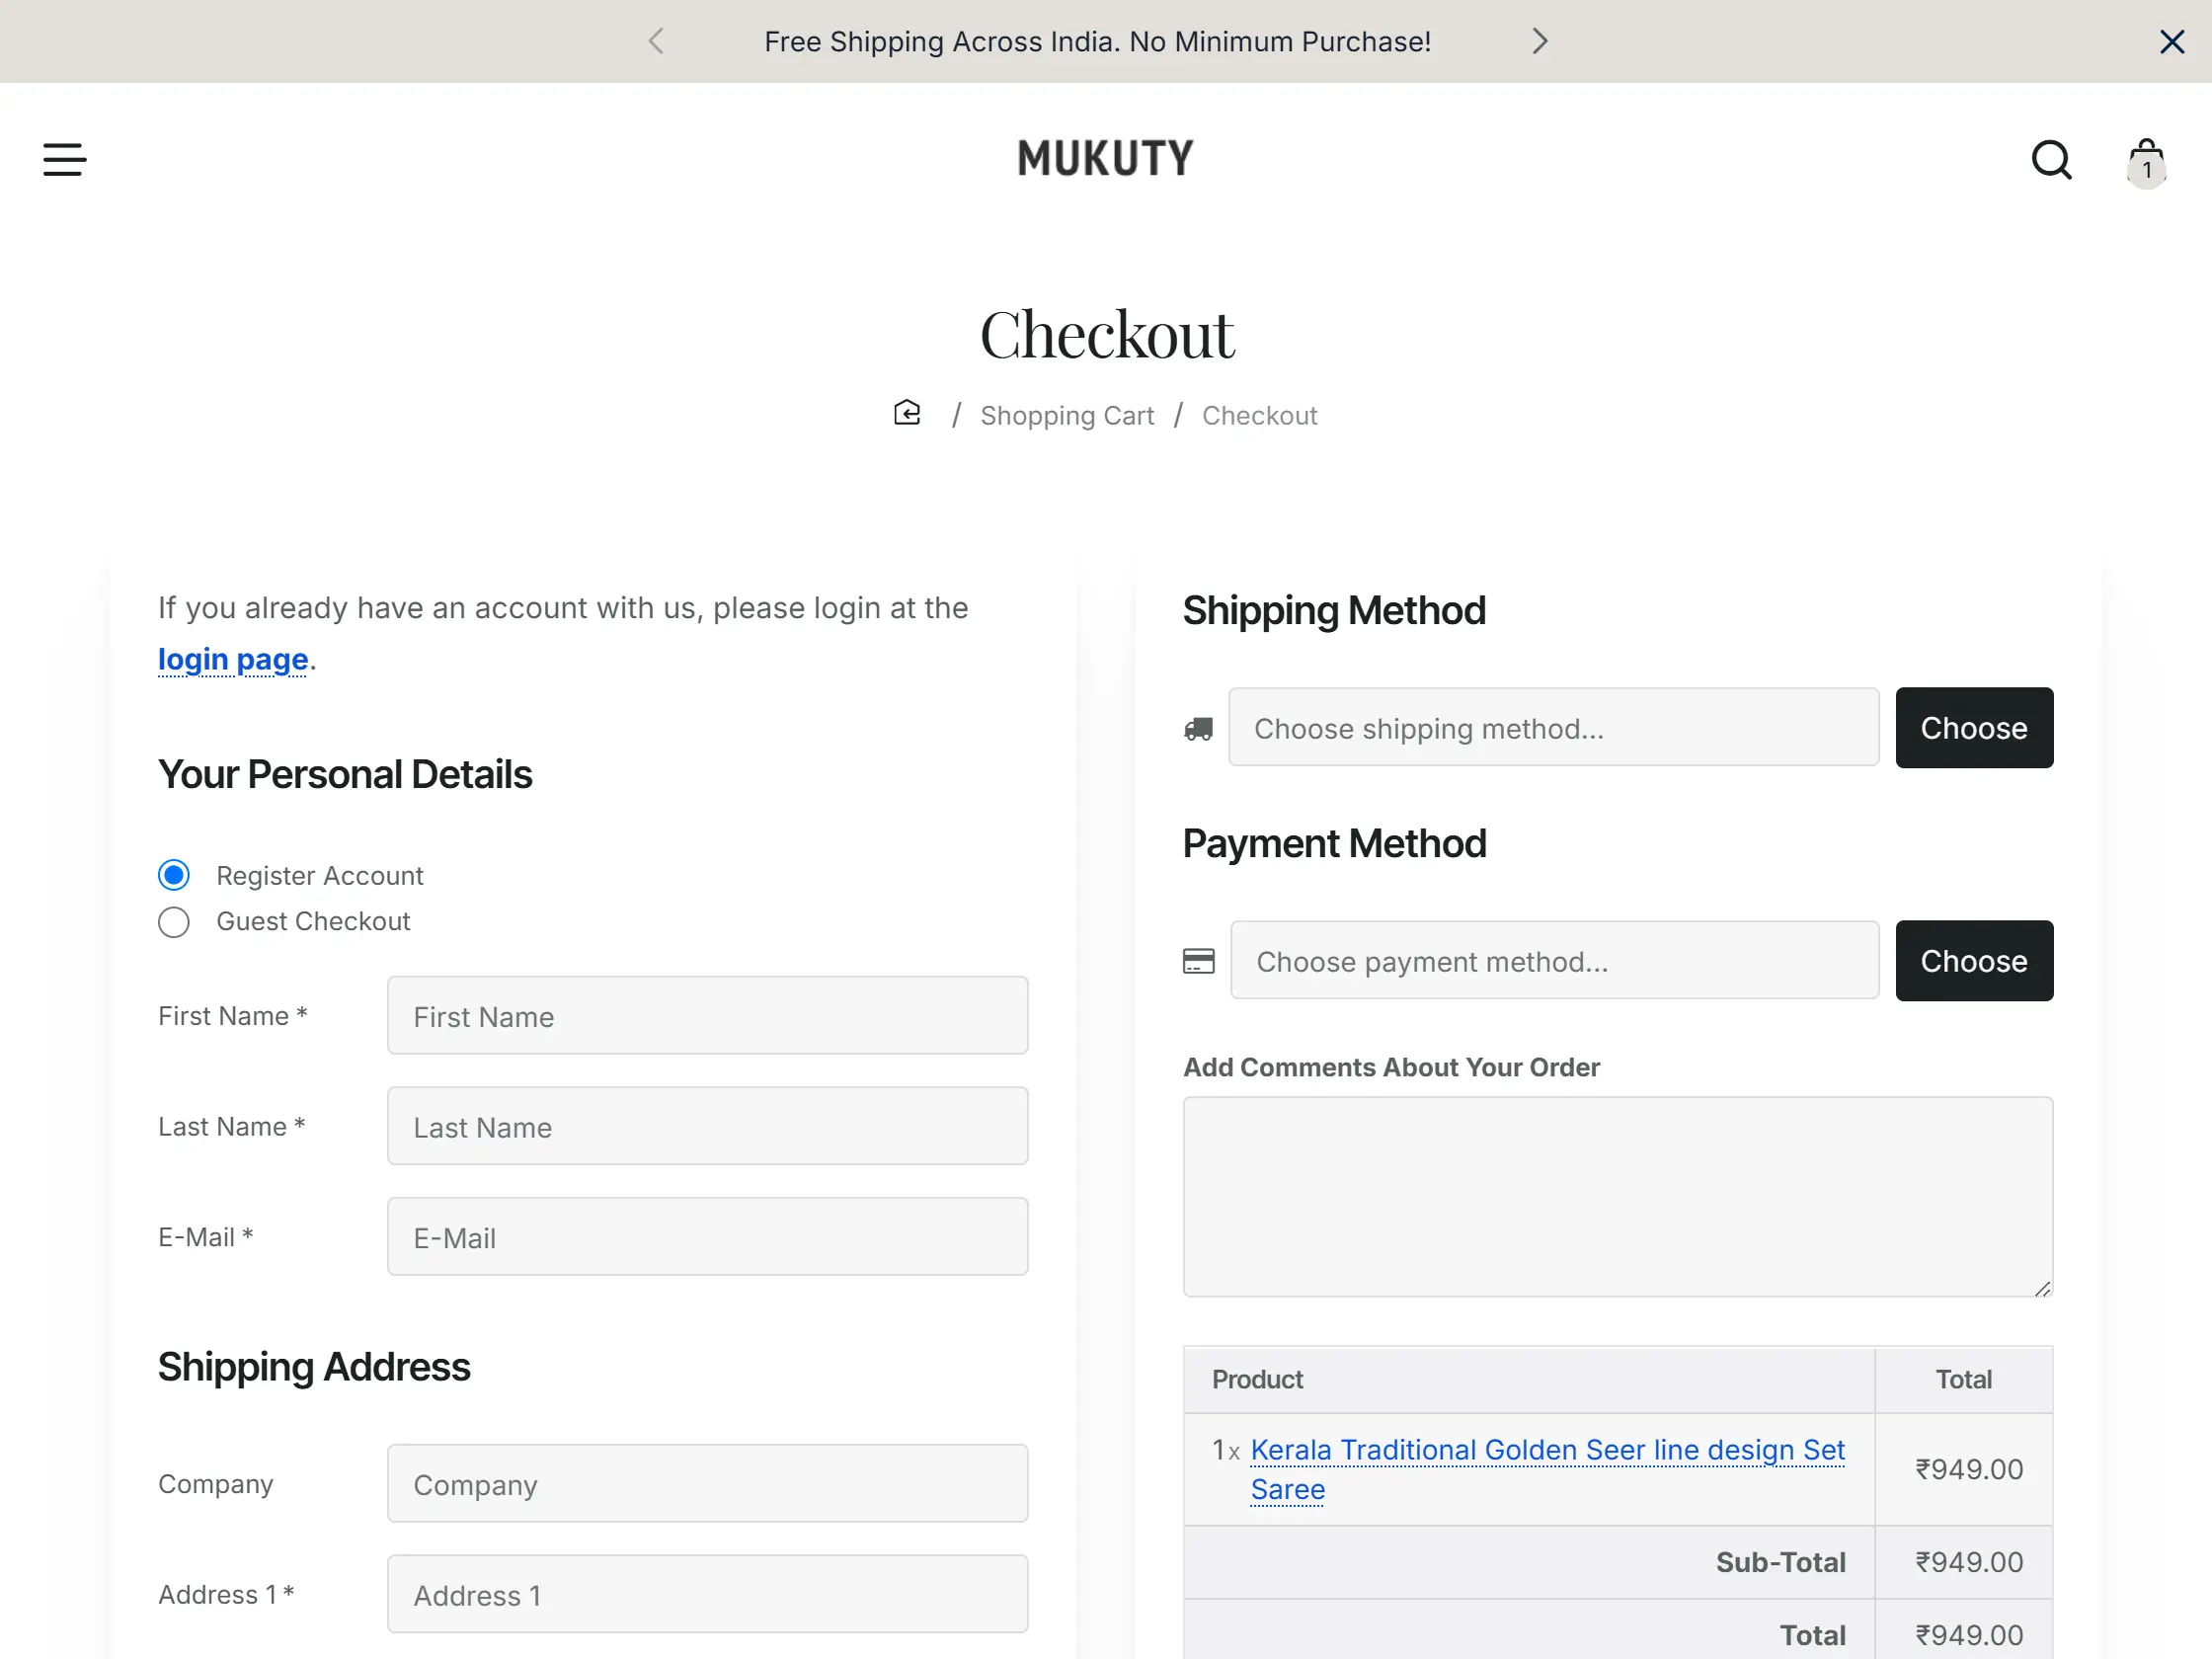Click the Choose payment method field

1555,961
